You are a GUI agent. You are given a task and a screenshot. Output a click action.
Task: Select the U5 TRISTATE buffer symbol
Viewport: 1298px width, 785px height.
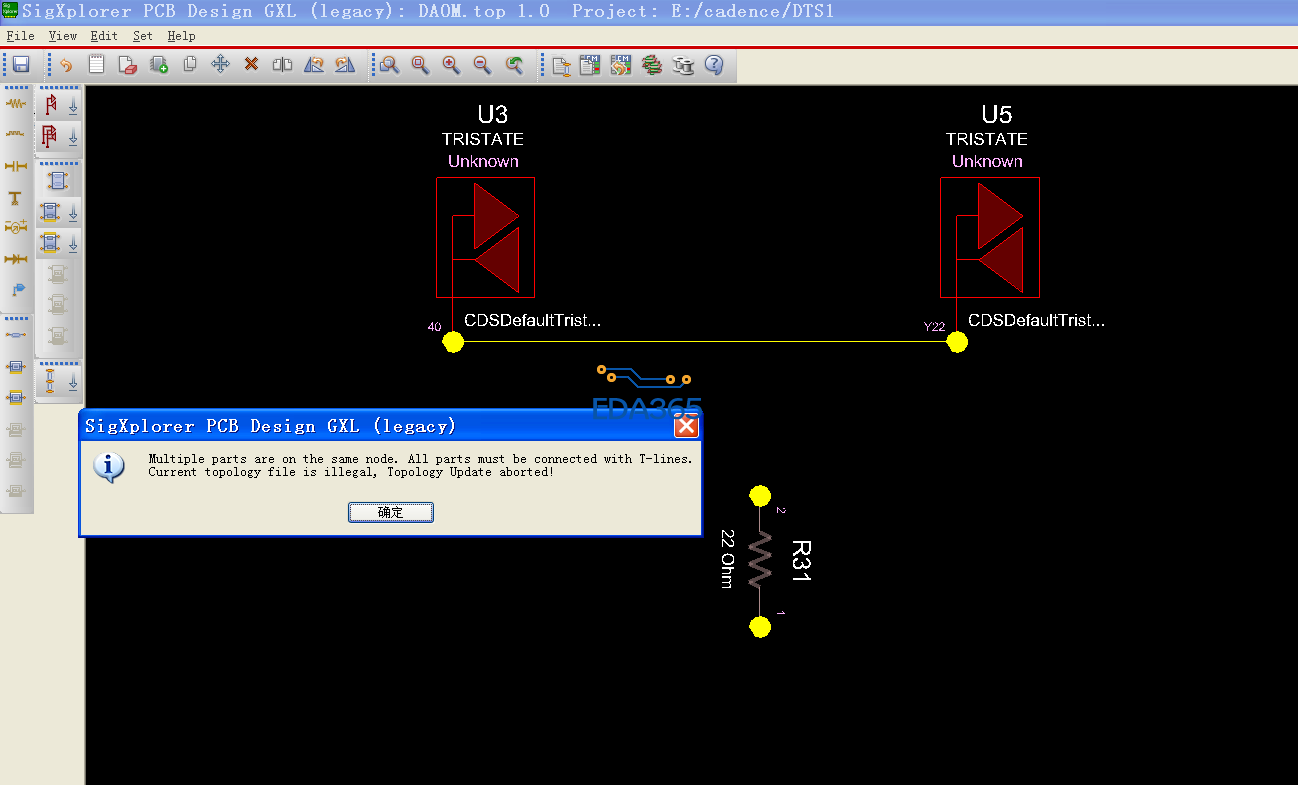click(x=989, y=237)
